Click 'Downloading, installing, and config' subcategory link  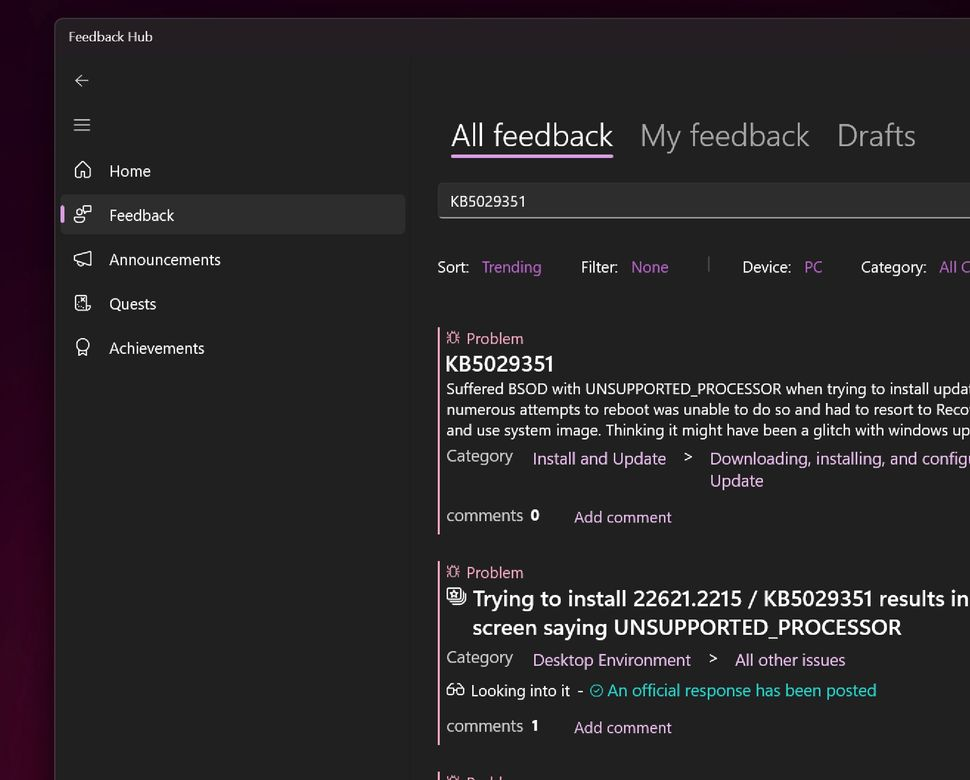[839, 469]
